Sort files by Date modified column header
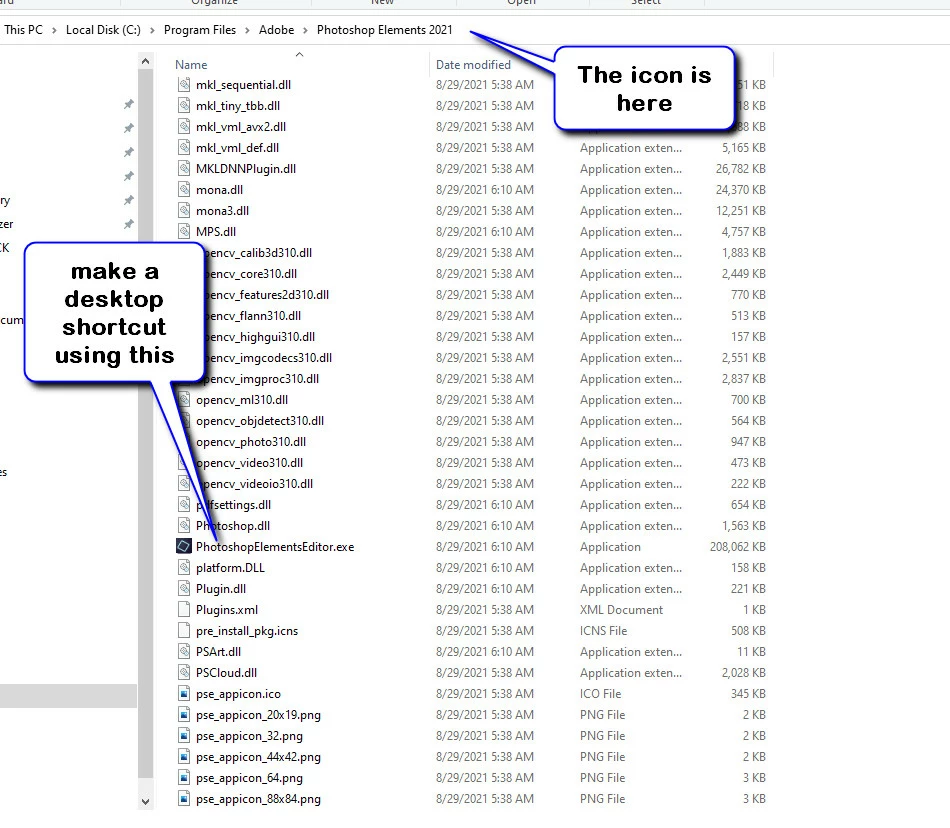950x828 pixels. (x=473, y=65)
